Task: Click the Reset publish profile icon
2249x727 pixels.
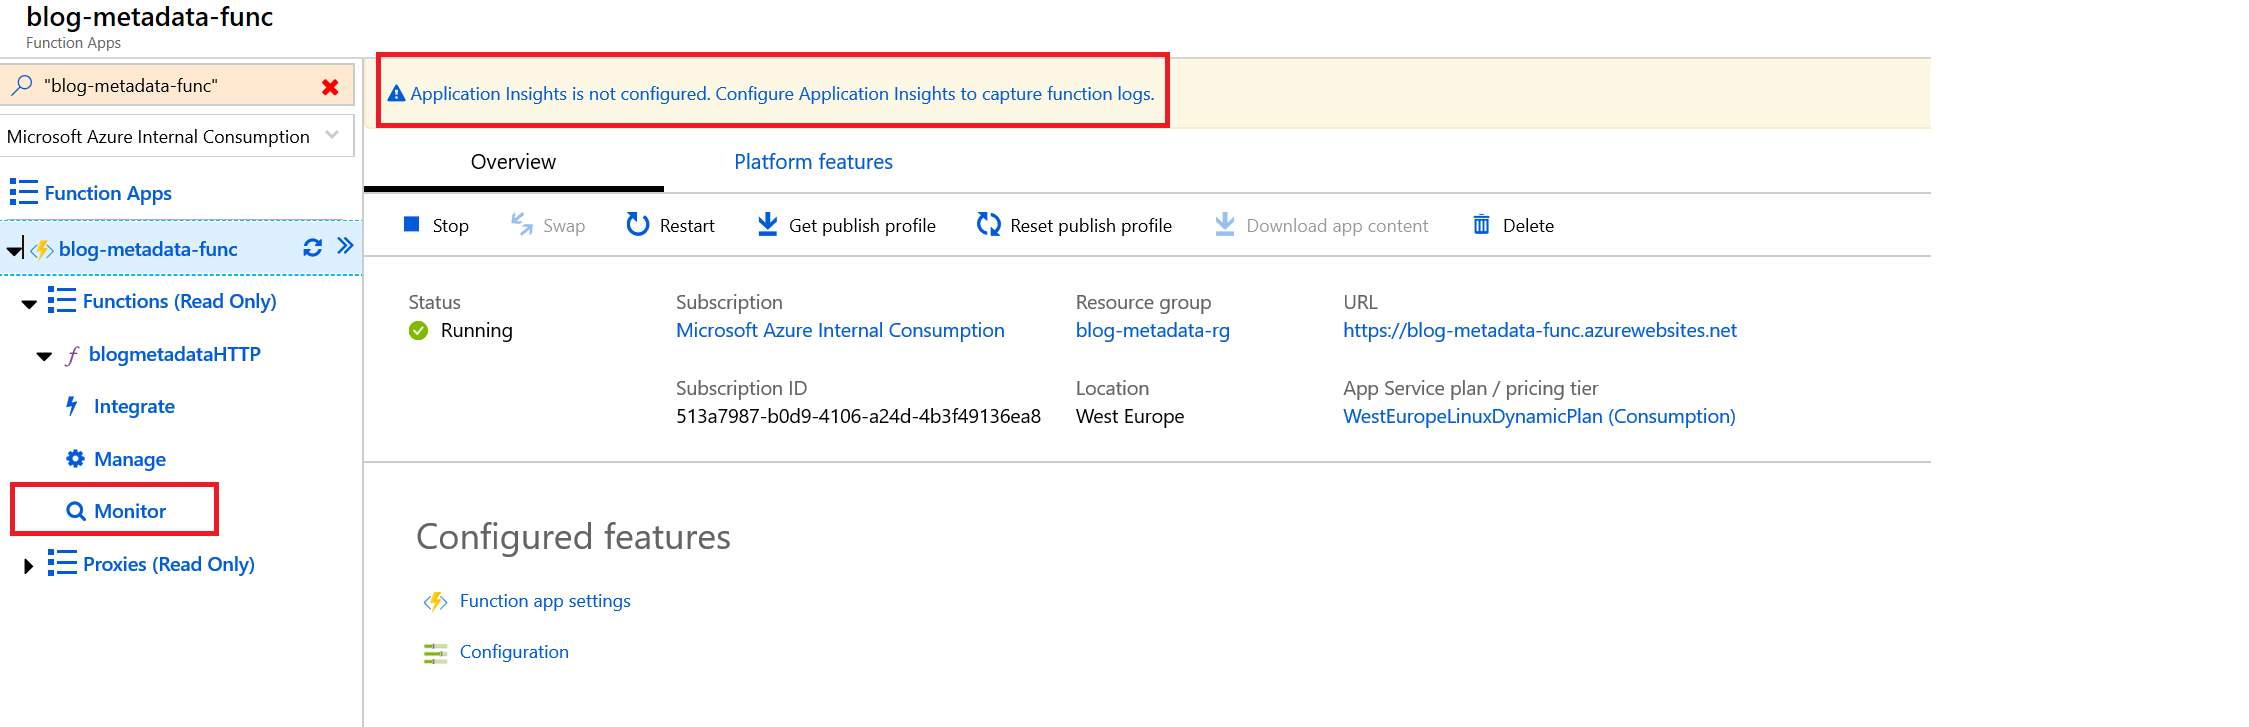Action: pyautogui.click(x=988, y=225)
